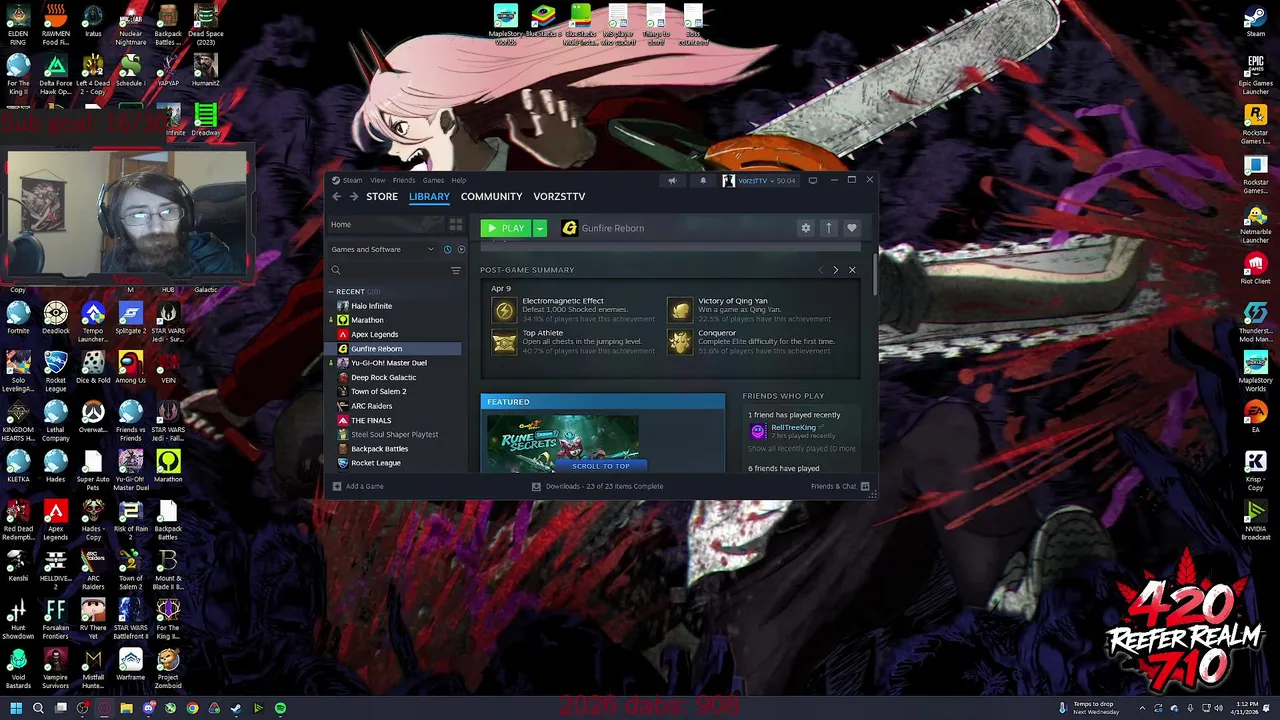Add Gunfire Reborn to favorites with the heart icon
The width and height of the screenshot is (1280, 720).
click(852, 228)
